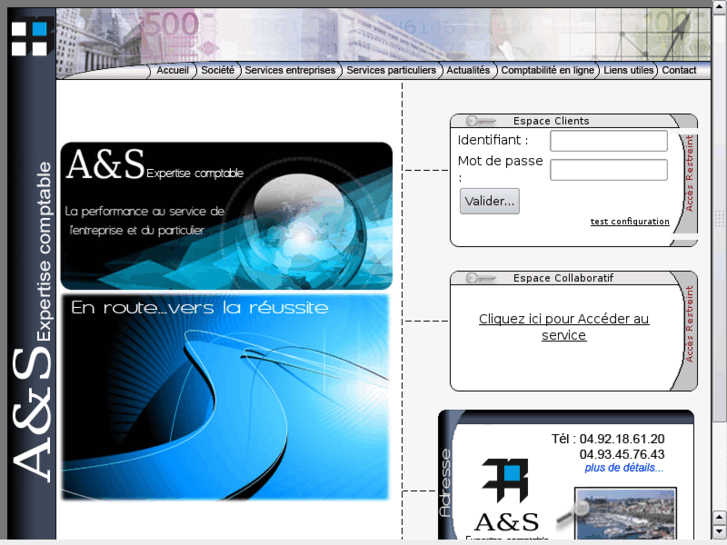
Task: Click the phone number 04.93.45.76.43
Action: 622,454
